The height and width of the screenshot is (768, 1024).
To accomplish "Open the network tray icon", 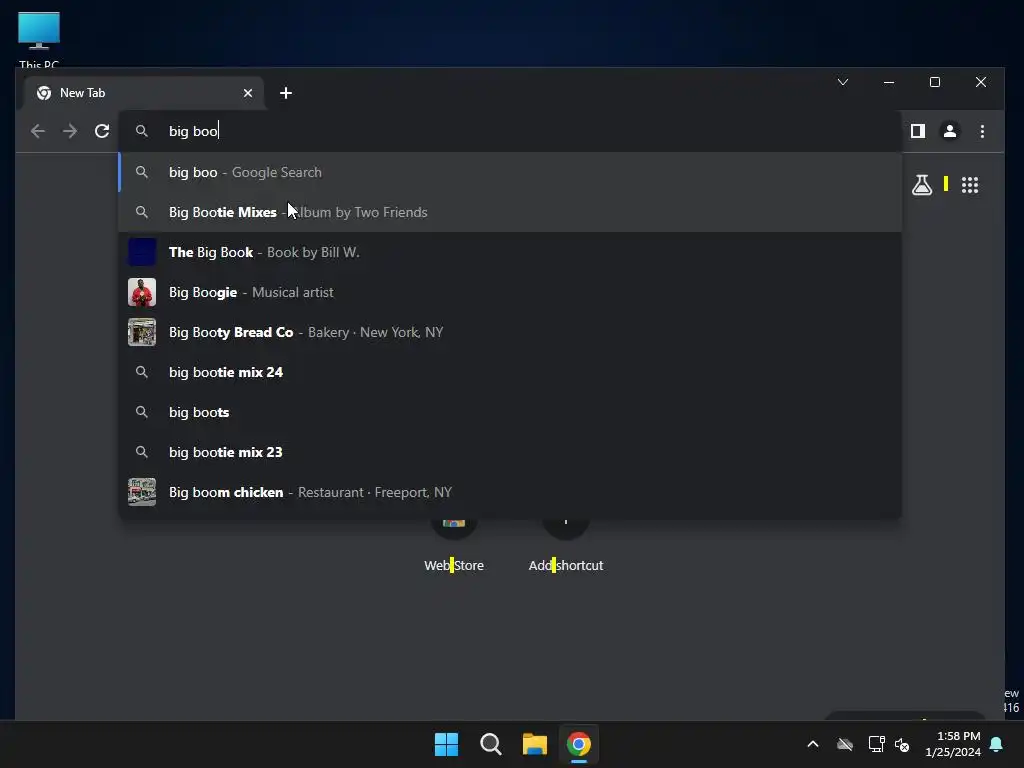I will tap(876, 744).
